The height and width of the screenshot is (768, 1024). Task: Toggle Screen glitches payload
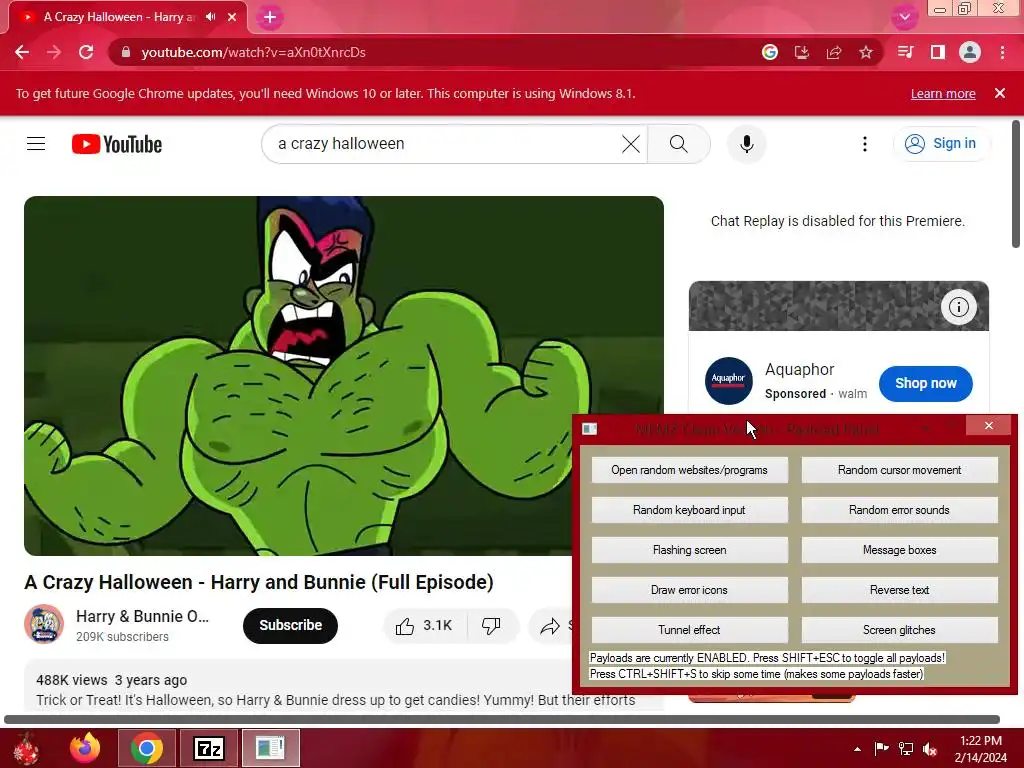tap(899, 630)
